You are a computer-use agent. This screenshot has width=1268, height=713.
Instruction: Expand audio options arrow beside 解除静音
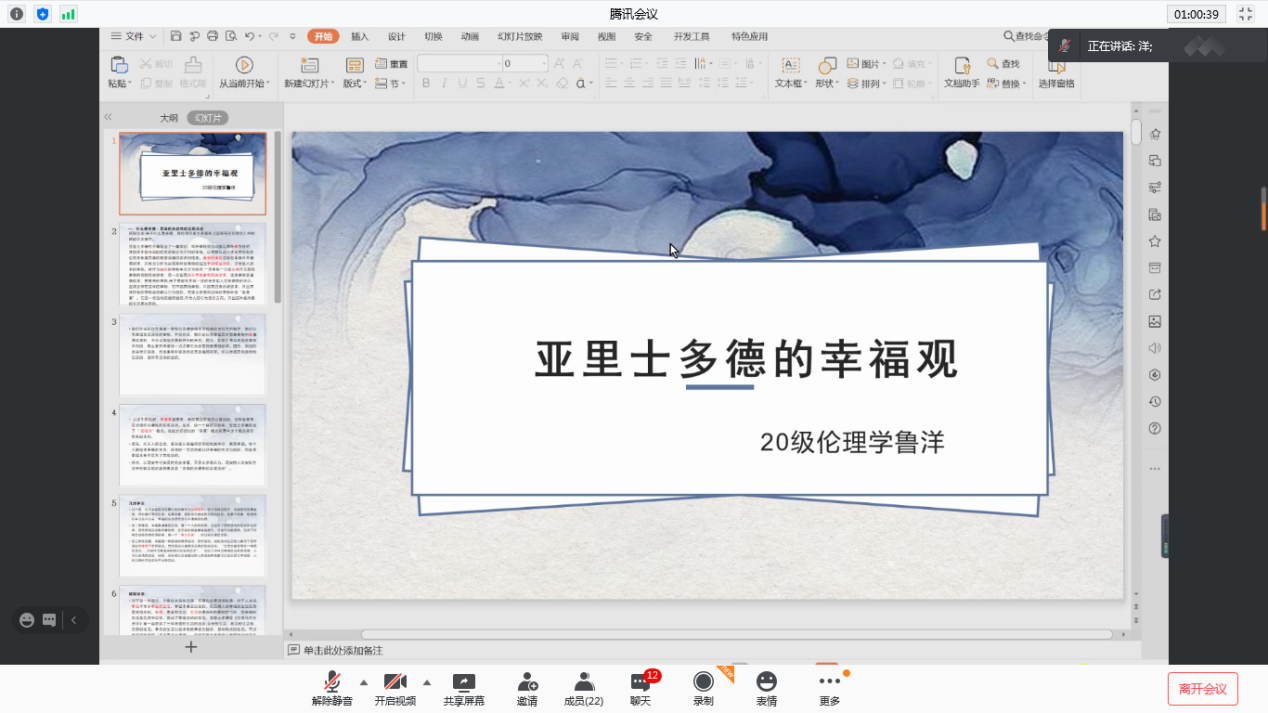(363, 683)
